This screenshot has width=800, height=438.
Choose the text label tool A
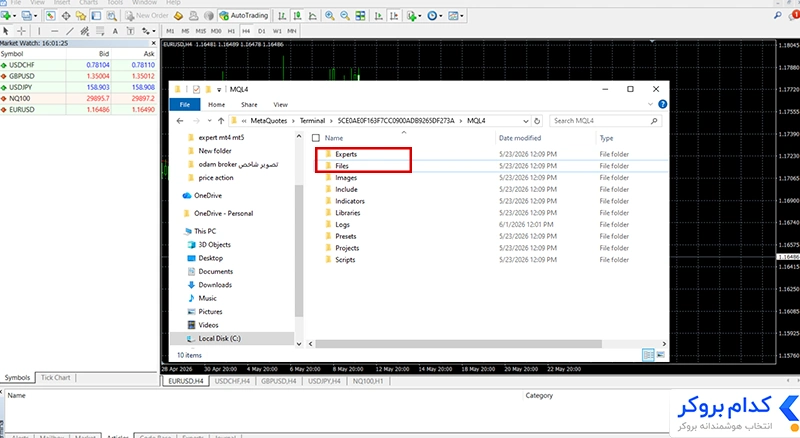[115, 31]
